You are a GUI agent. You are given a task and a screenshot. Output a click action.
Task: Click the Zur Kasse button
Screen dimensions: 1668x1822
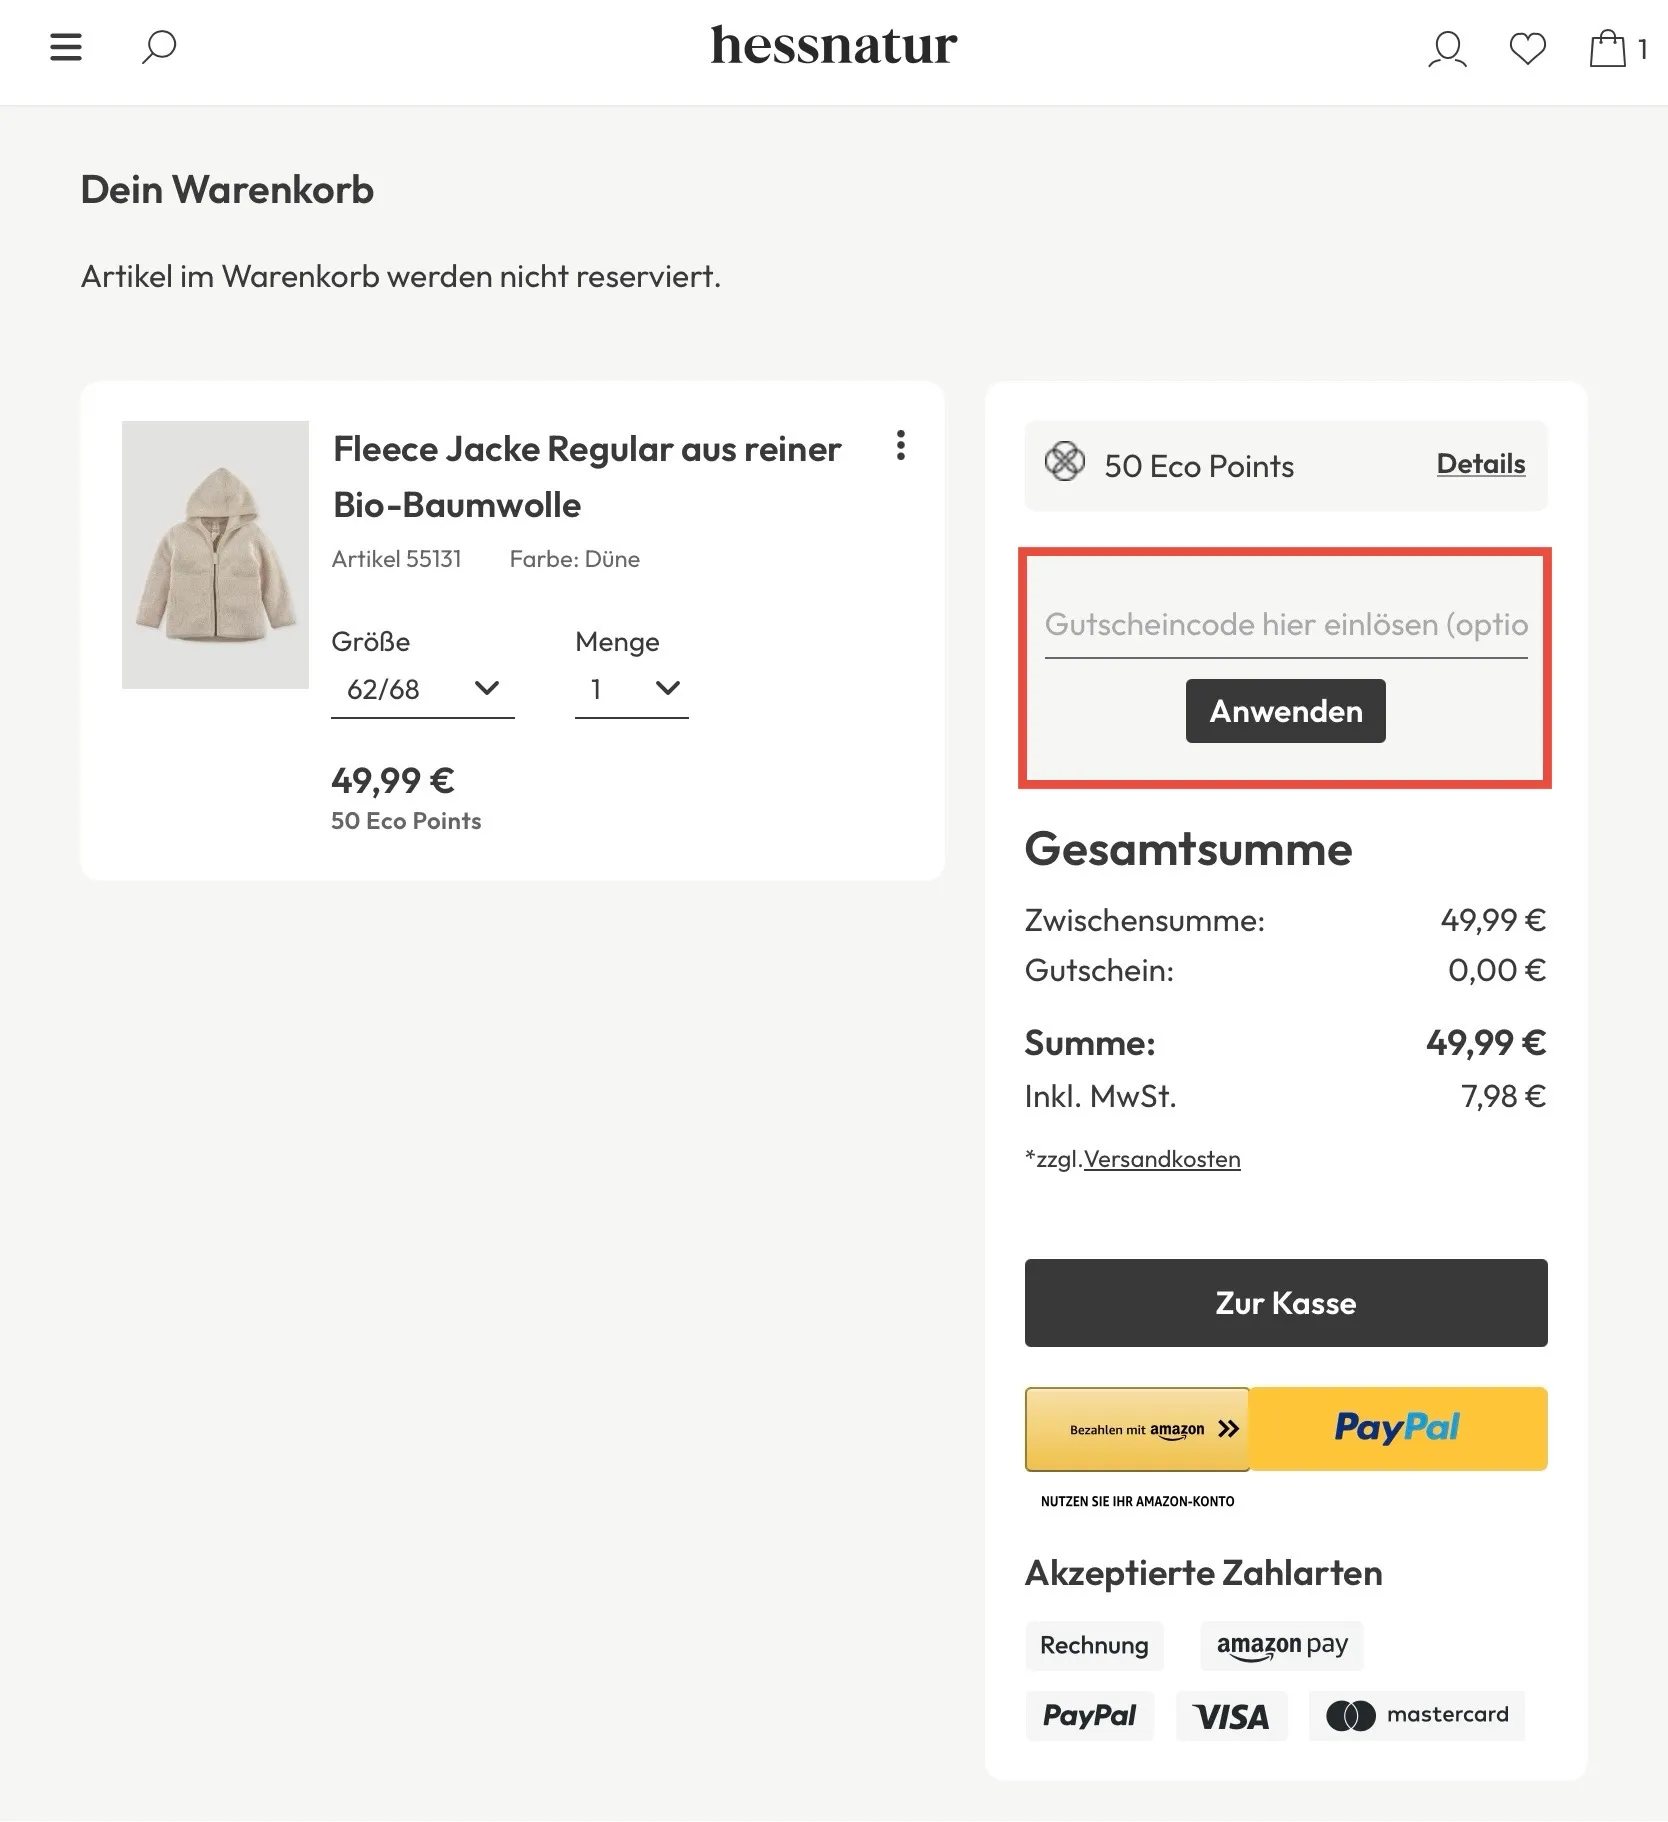(x=1284, y=1302)
